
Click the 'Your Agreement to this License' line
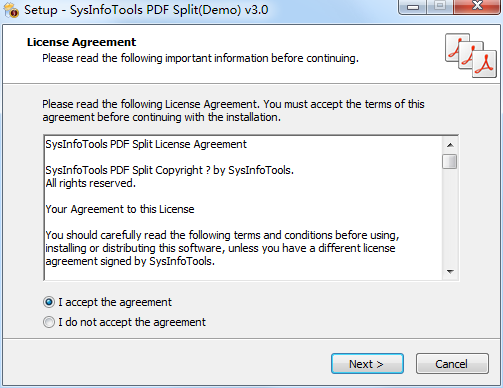[120, 209]
